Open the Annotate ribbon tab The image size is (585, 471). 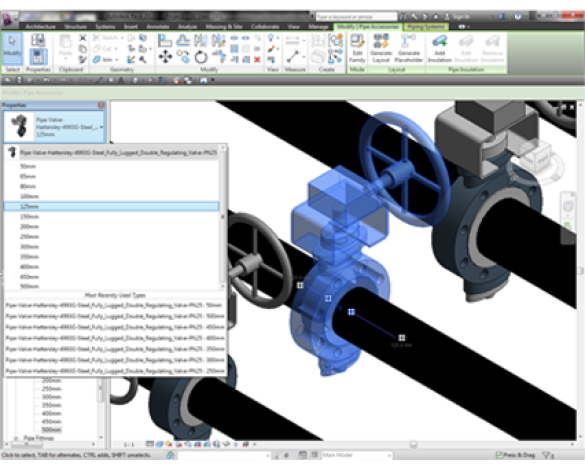(158, 27)
